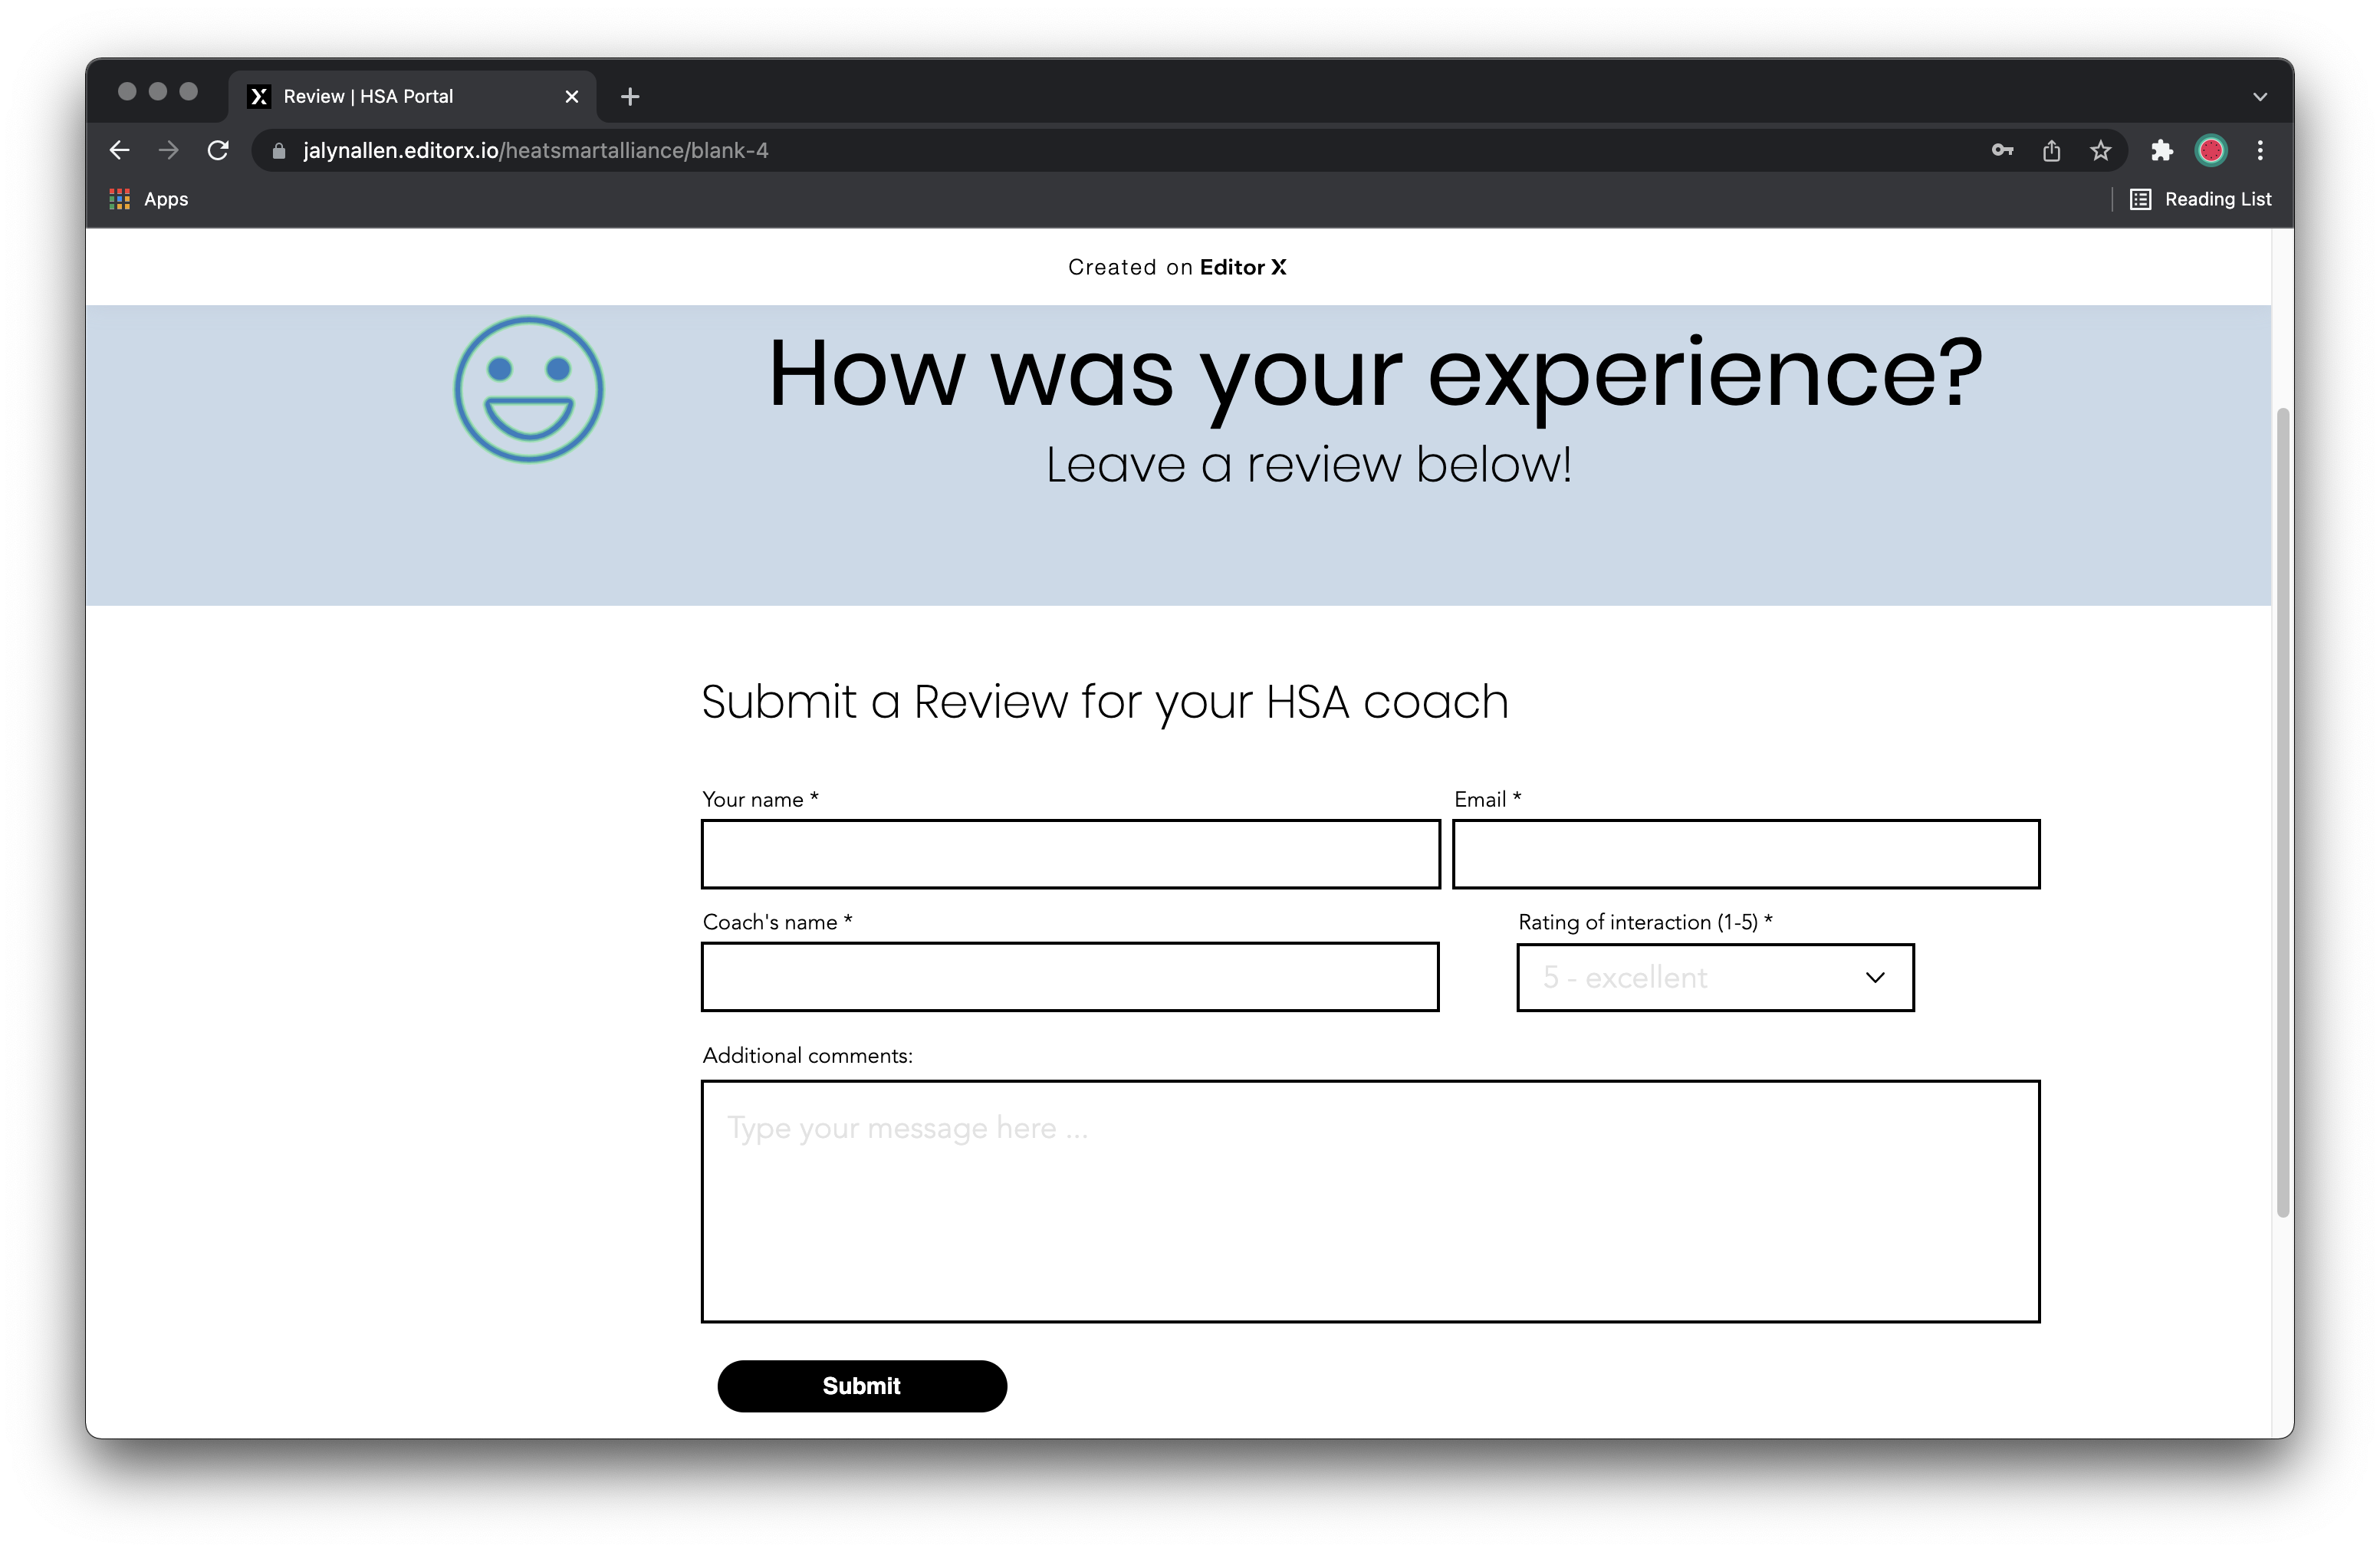Bookmark this page with star icon

(x=2100, y=150)
